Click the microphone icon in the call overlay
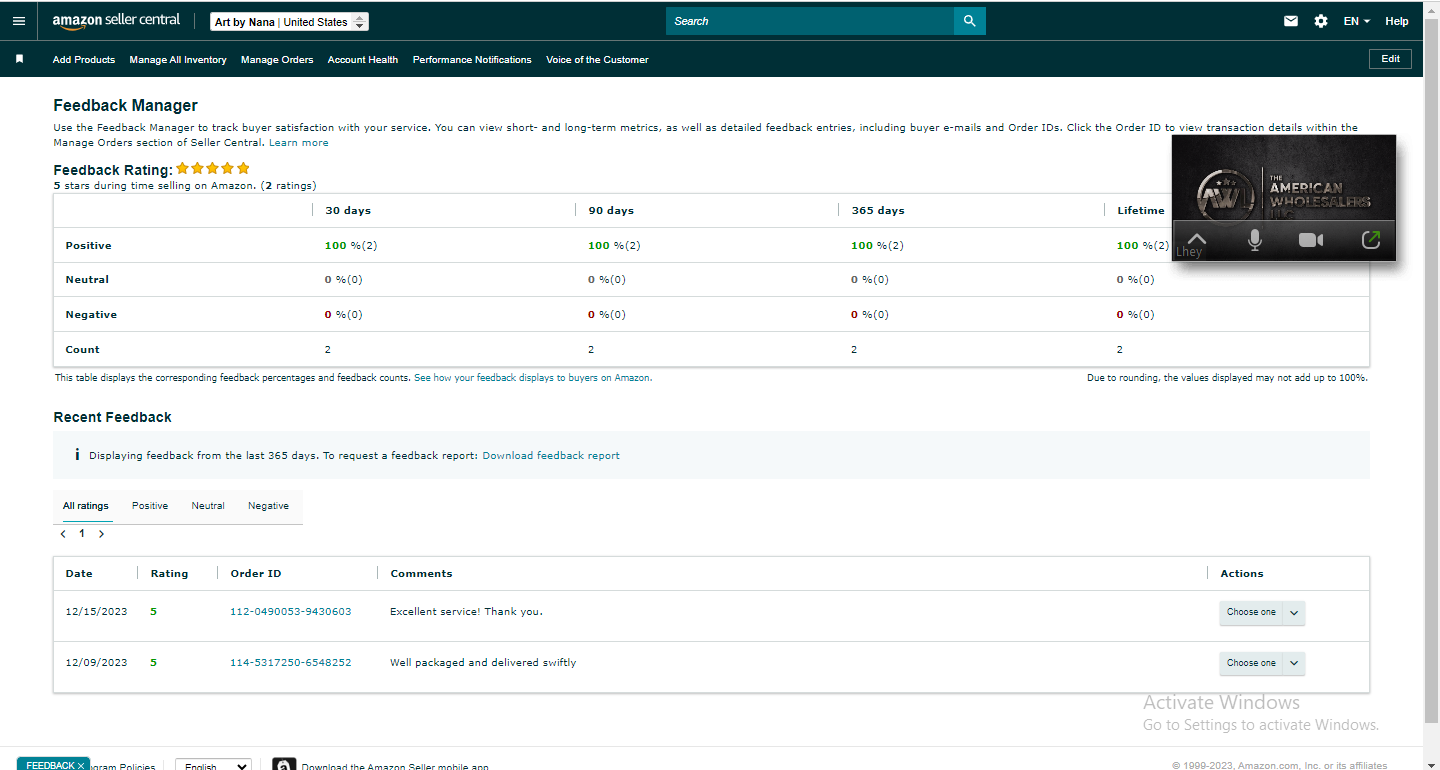Screen dimensions: 1440x770 [x=1254, y=240]
